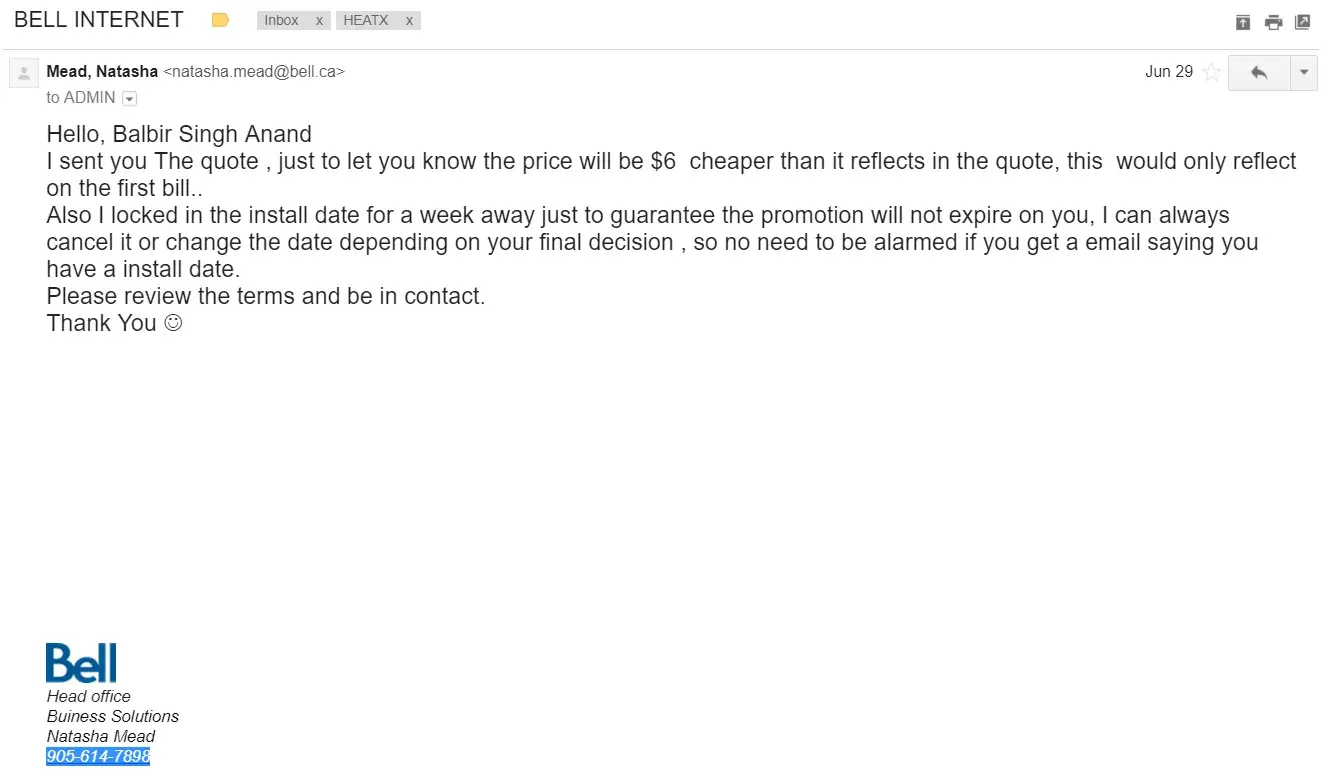This screenshot has height=771, width=1330.
Task: Click the yellow importance marker
Action: coord(221,20)
